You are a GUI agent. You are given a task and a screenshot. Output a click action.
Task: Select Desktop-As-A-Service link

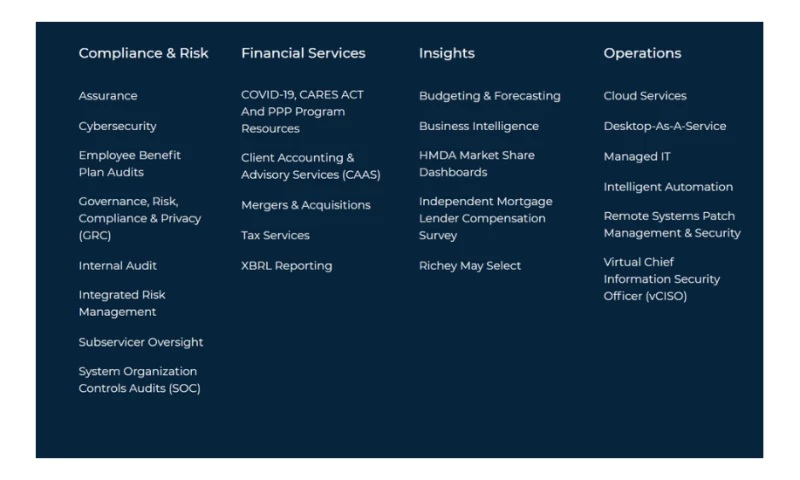tap(664, 126)
